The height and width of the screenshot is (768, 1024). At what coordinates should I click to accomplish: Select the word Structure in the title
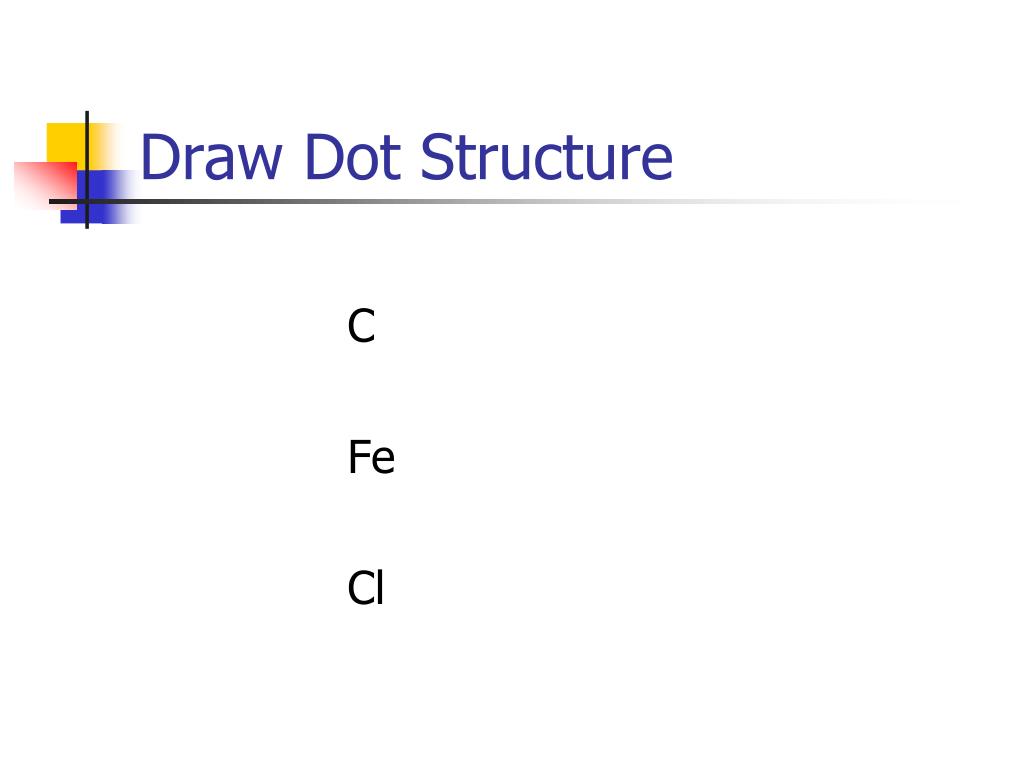(x=546, y=157)
